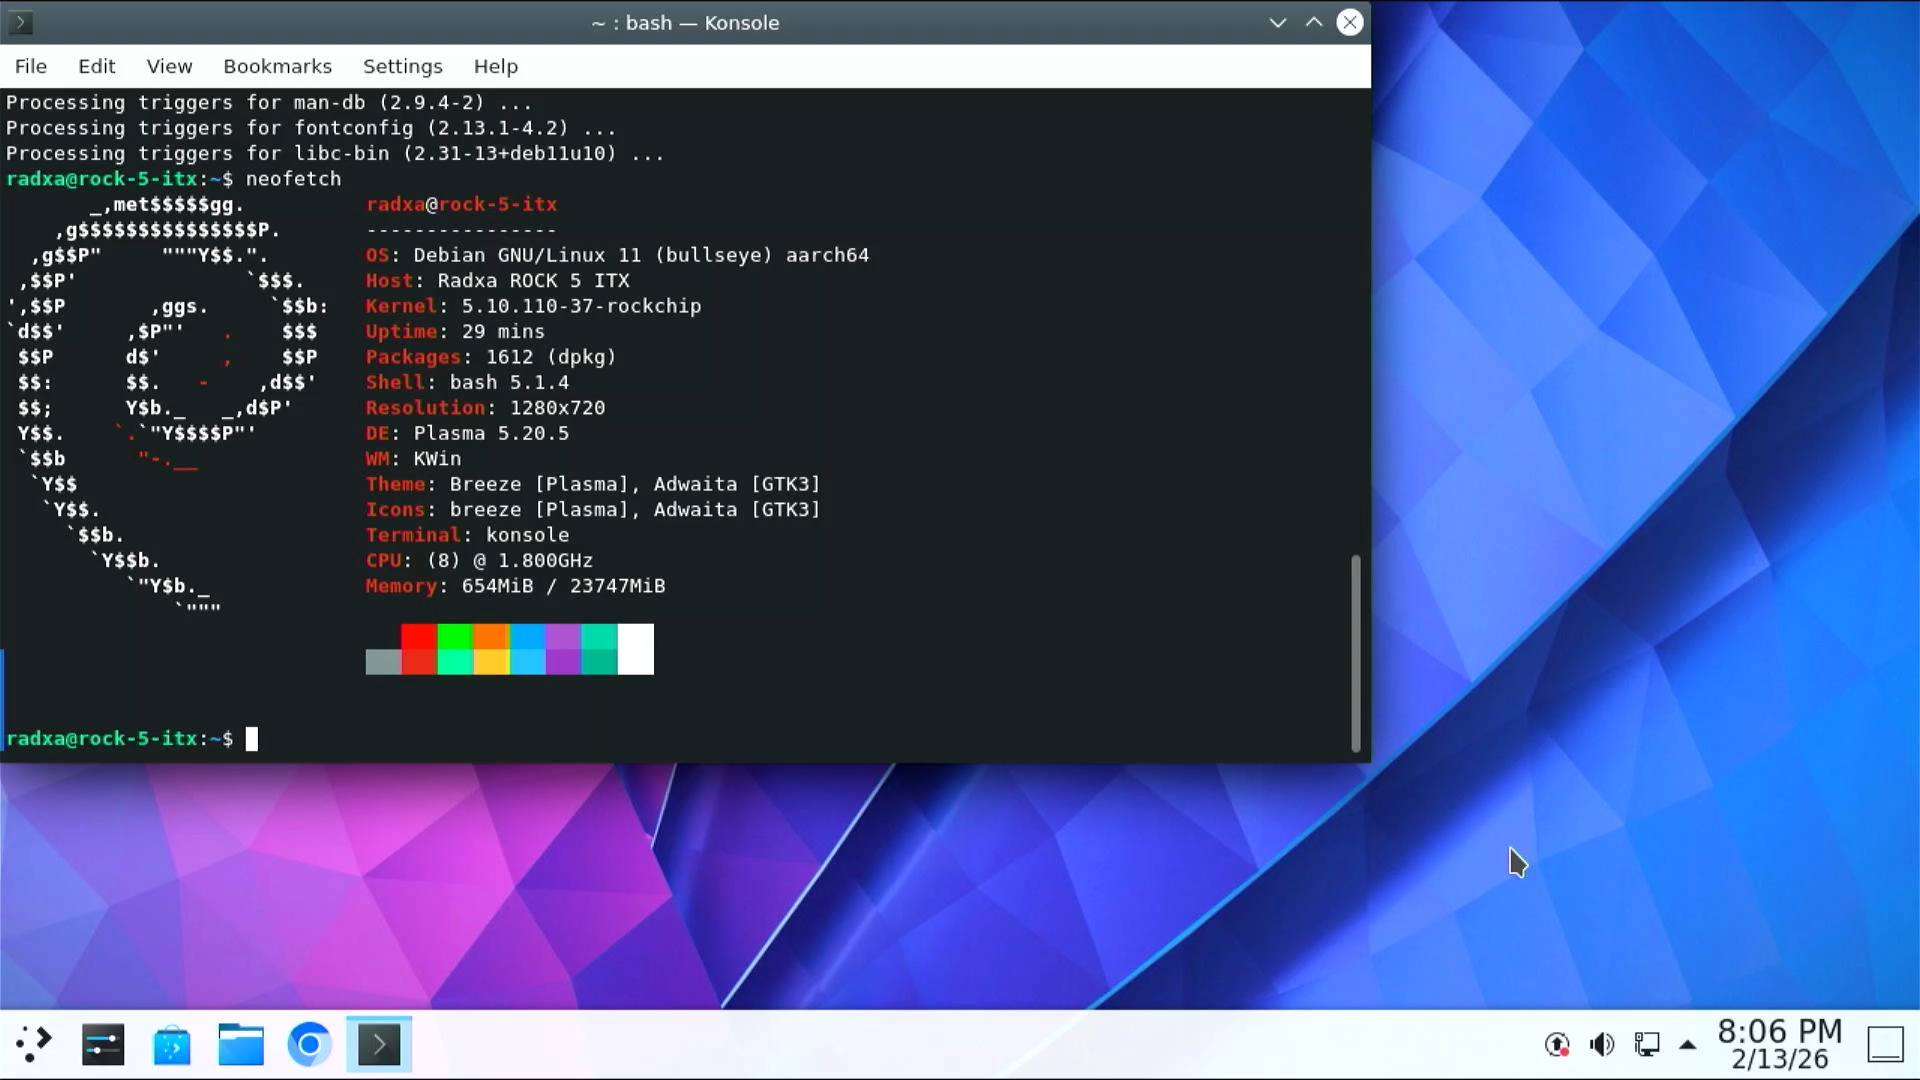Toggle the Show Desktop button on the panel
The width and height of the screenshot is (1920, 1080).
(x=1885, y=1045)
